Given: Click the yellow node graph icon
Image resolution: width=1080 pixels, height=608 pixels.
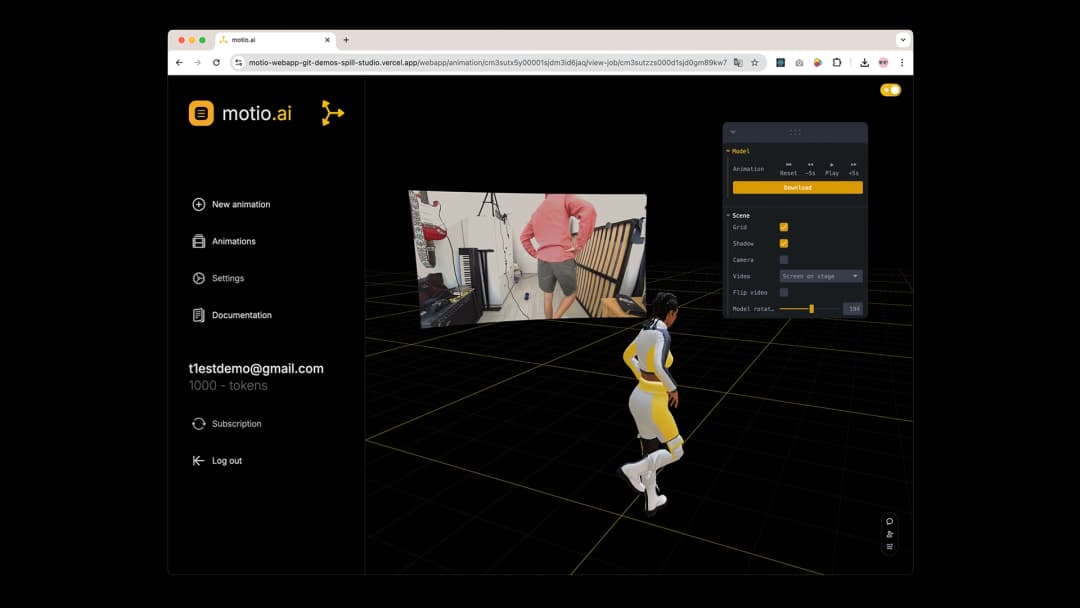Looking at the screenshot, I should pos(332,113).
